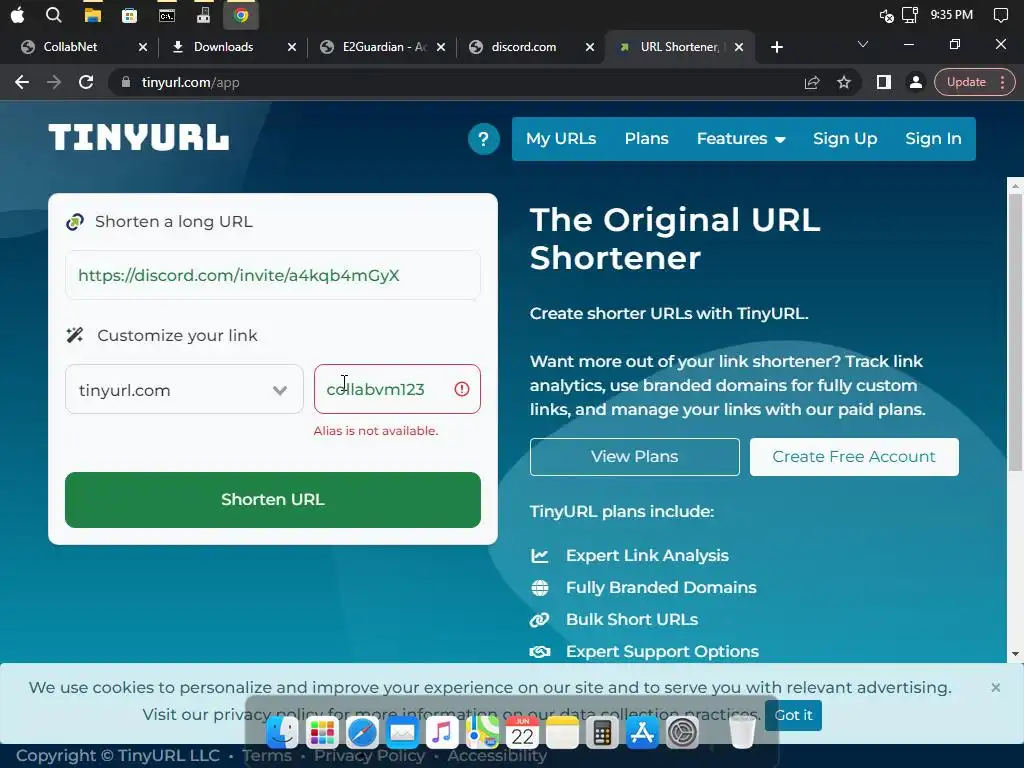Open Launchpad in the dock
Viewport: 1024px width, 768px height.
[322, 732]
